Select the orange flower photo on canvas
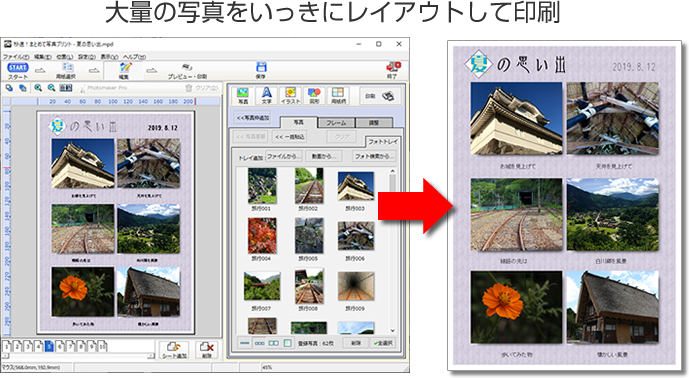The height and width of the screenshot is (378, 689). click(83, 291)
